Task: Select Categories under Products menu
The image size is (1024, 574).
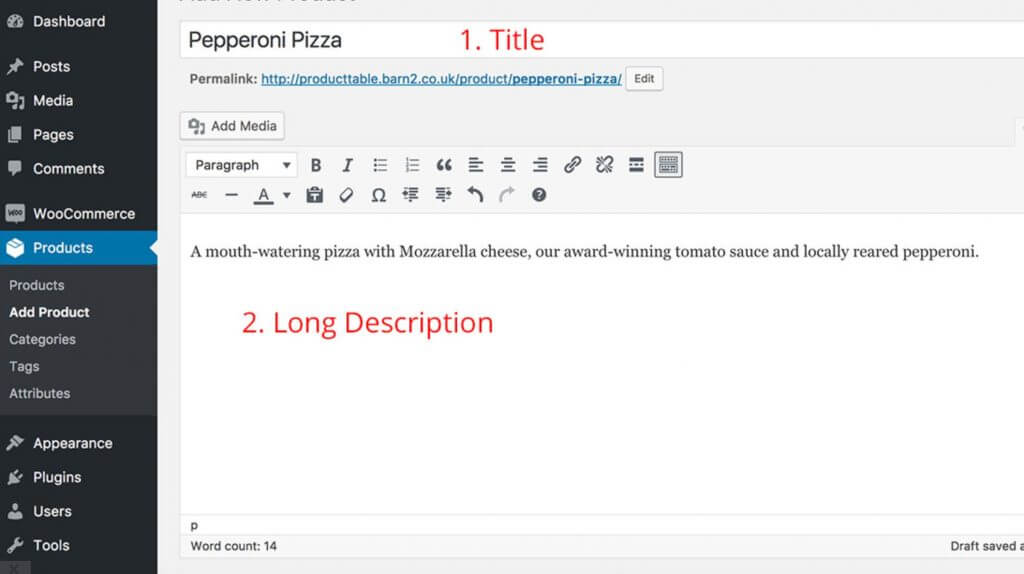Action: pyautogui.click(x=42, y=339)
